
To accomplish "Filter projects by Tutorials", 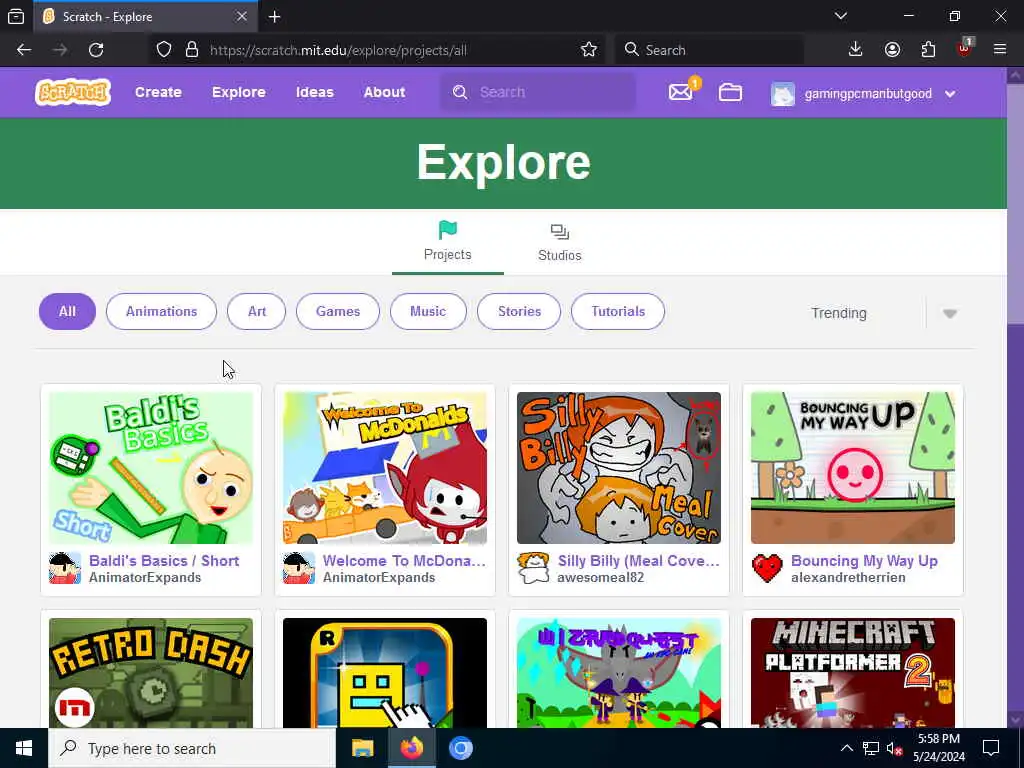I will [618, 312].
